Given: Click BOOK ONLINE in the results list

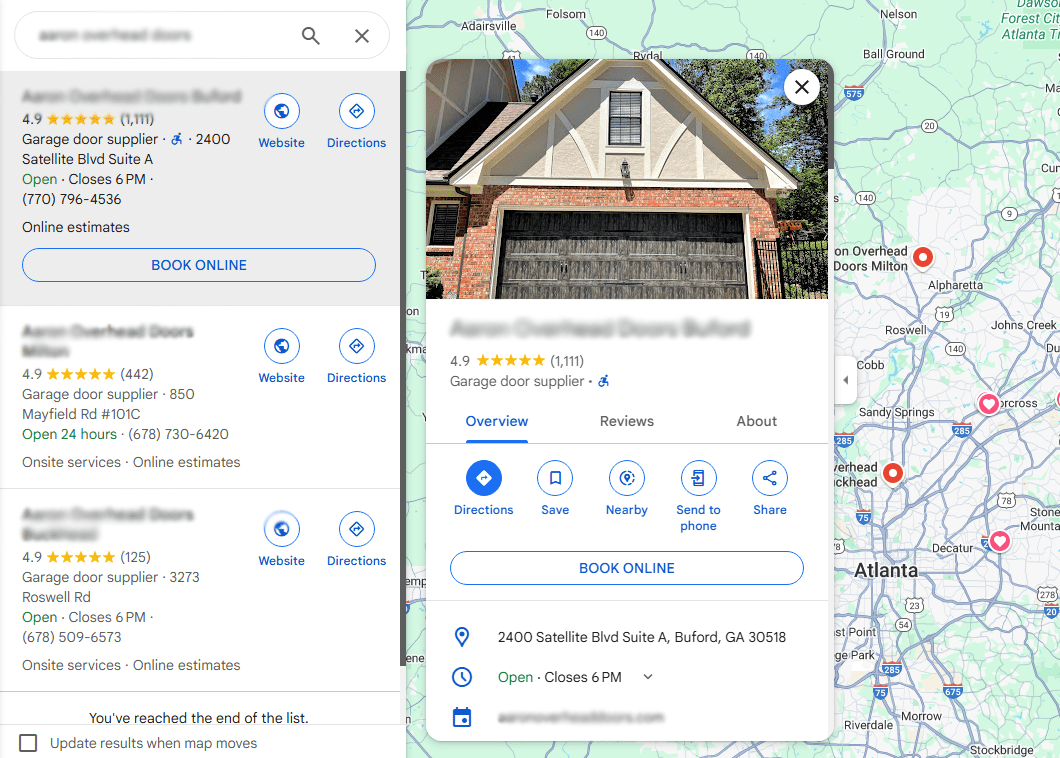Looking at the screenshot, I should click(x=199, y=265).
